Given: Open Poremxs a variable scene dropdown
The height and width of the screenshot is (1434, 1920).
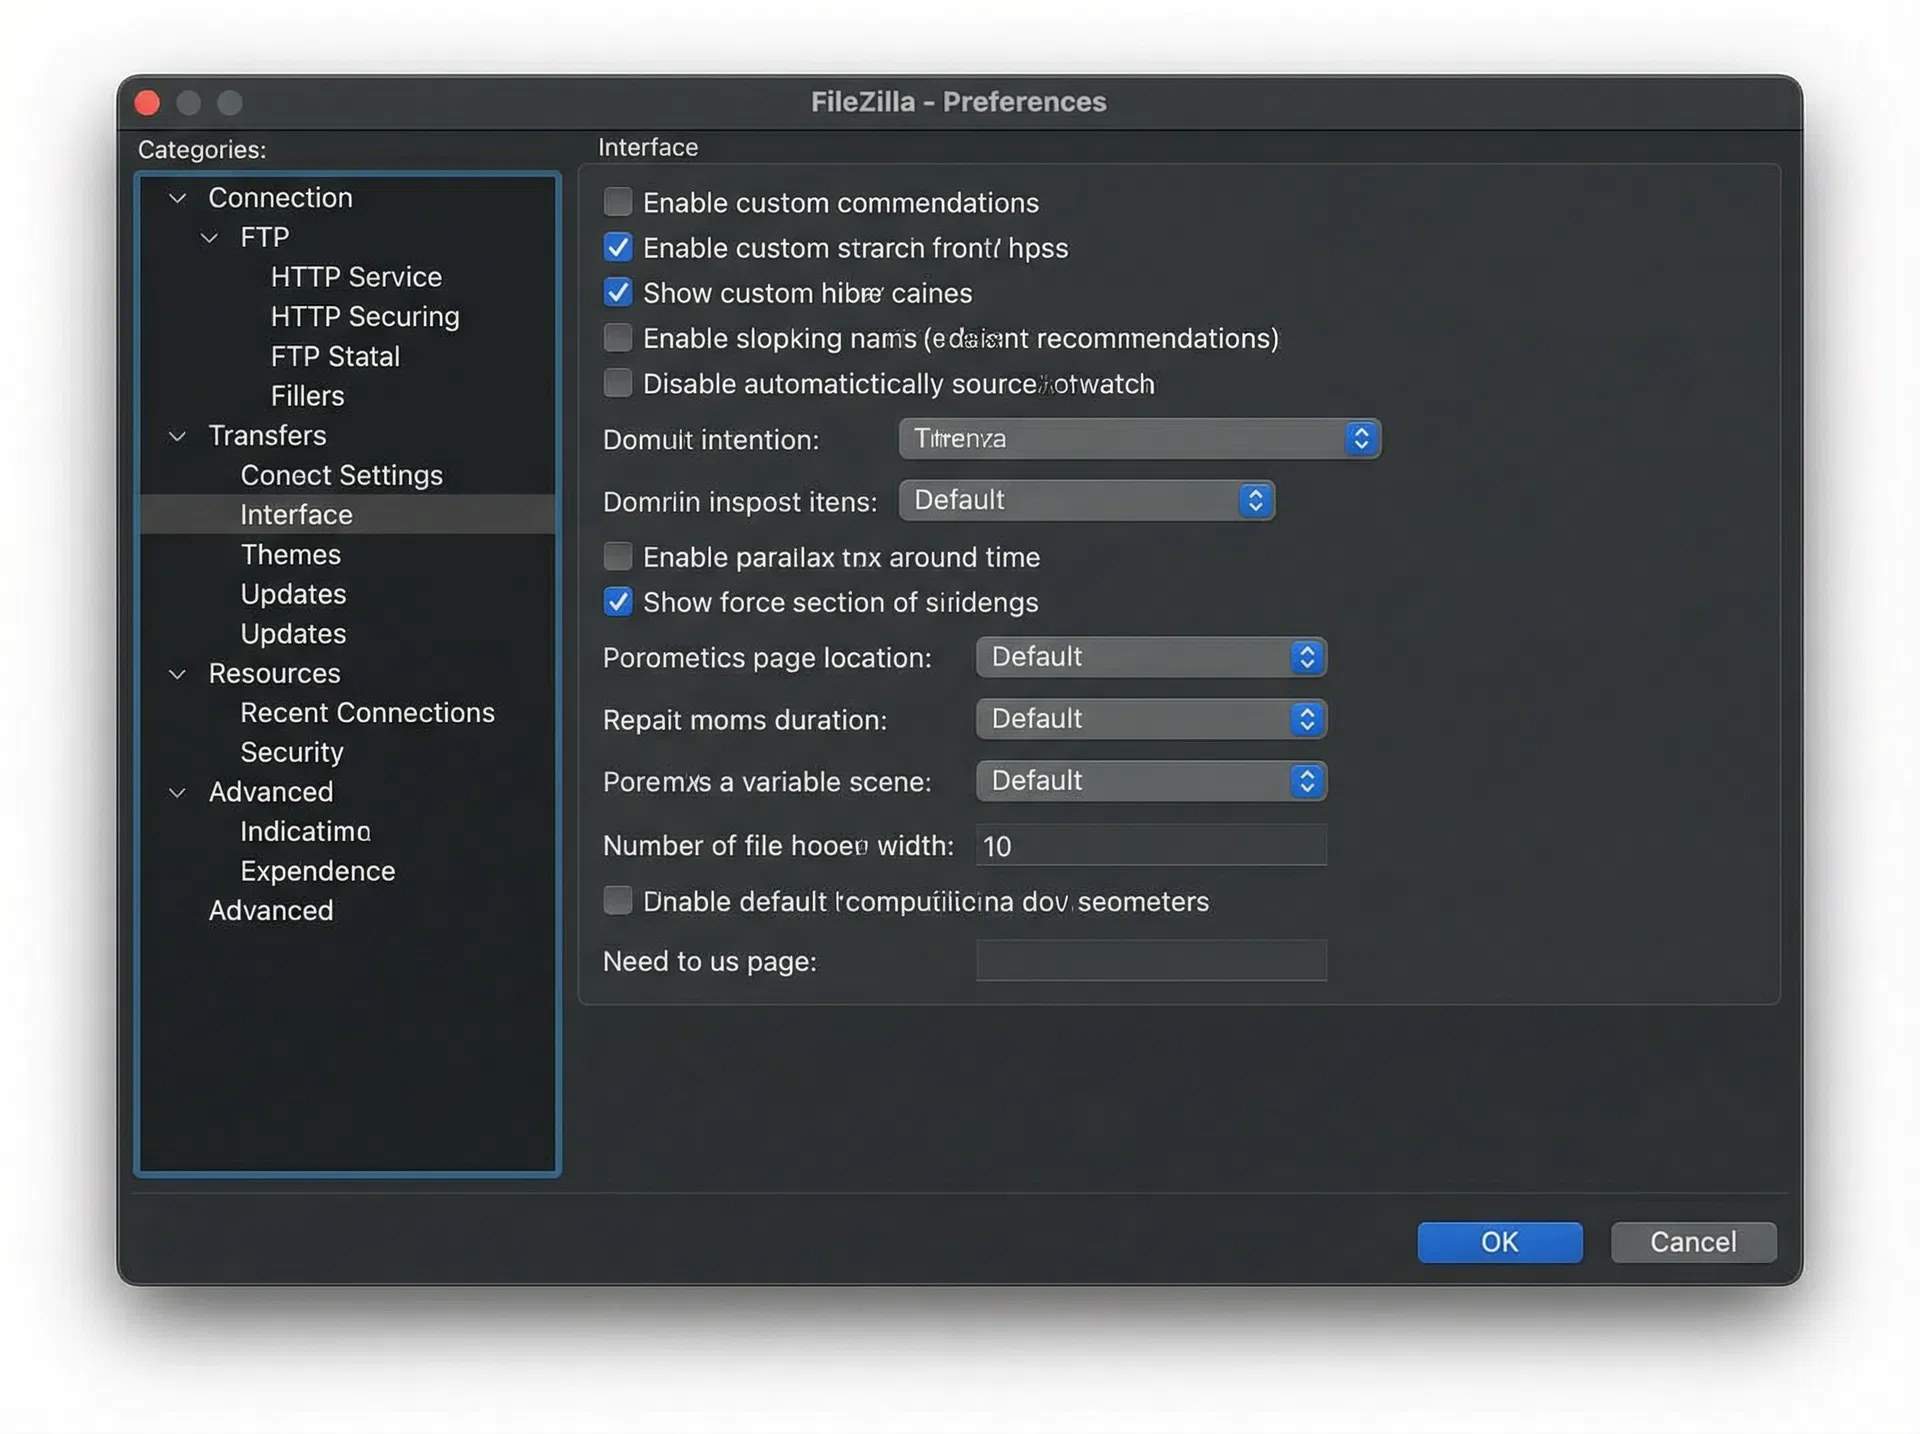Looking at the screenshot, I should (x=1152, y=781).
